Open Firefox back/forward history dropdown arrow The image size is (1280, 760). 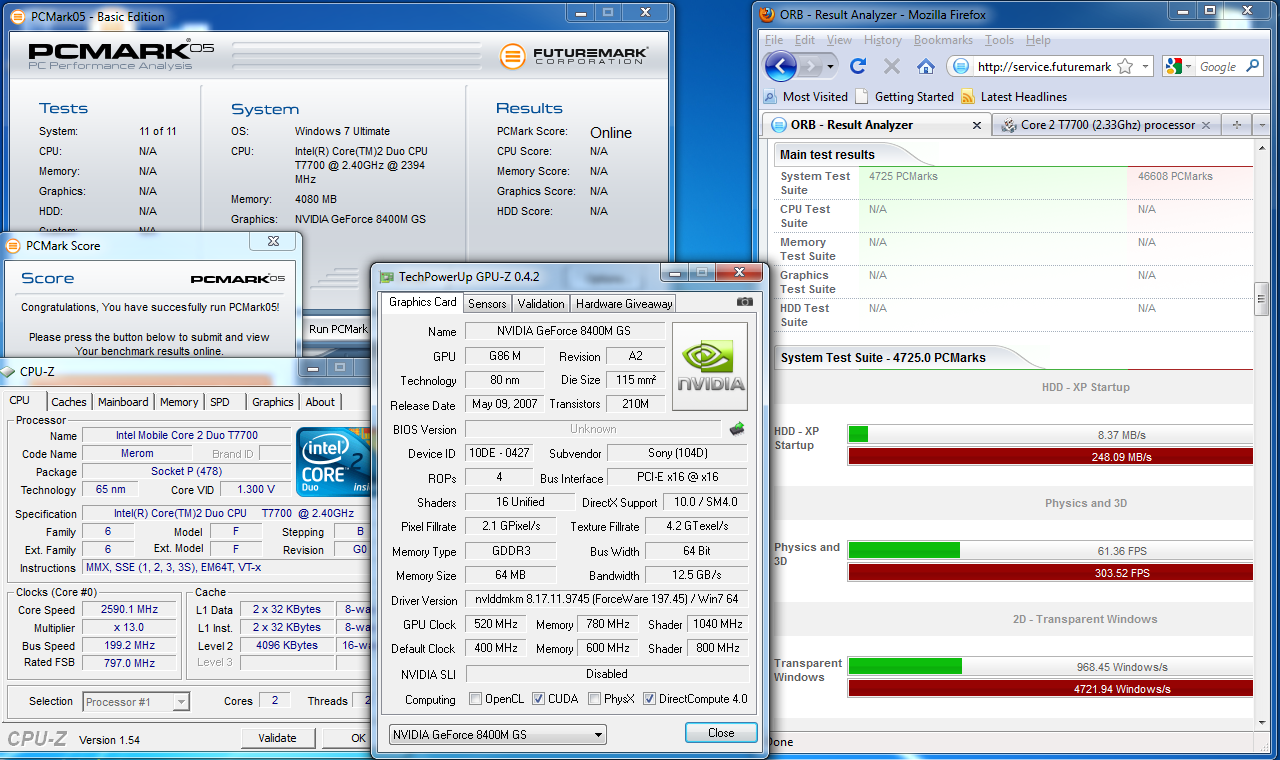pos(830,67)
